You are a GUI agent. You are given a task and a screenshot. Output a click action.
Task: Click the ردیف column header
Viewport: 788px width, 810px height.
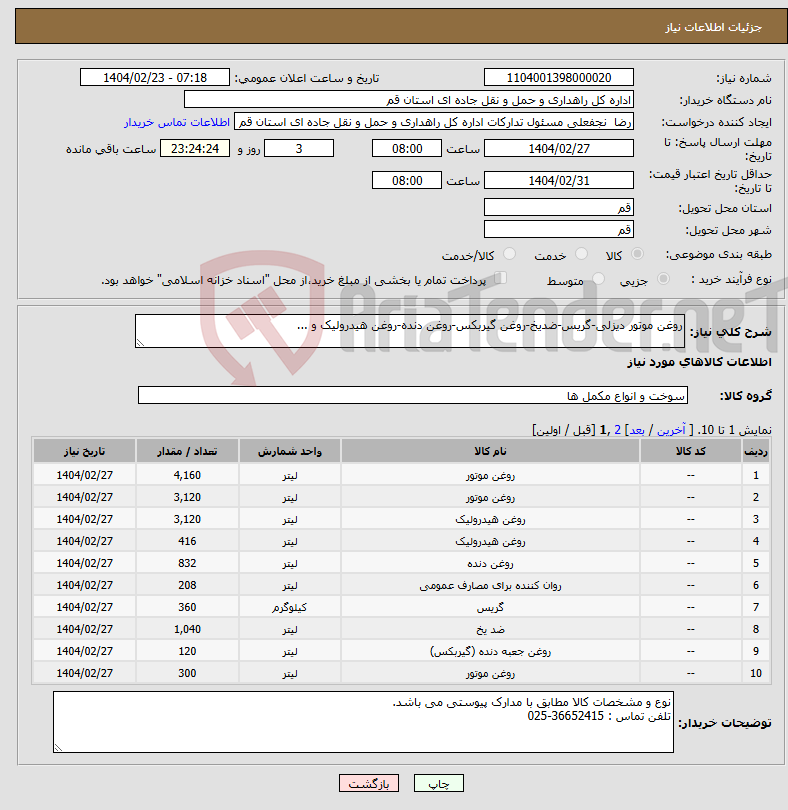point(755,451)
